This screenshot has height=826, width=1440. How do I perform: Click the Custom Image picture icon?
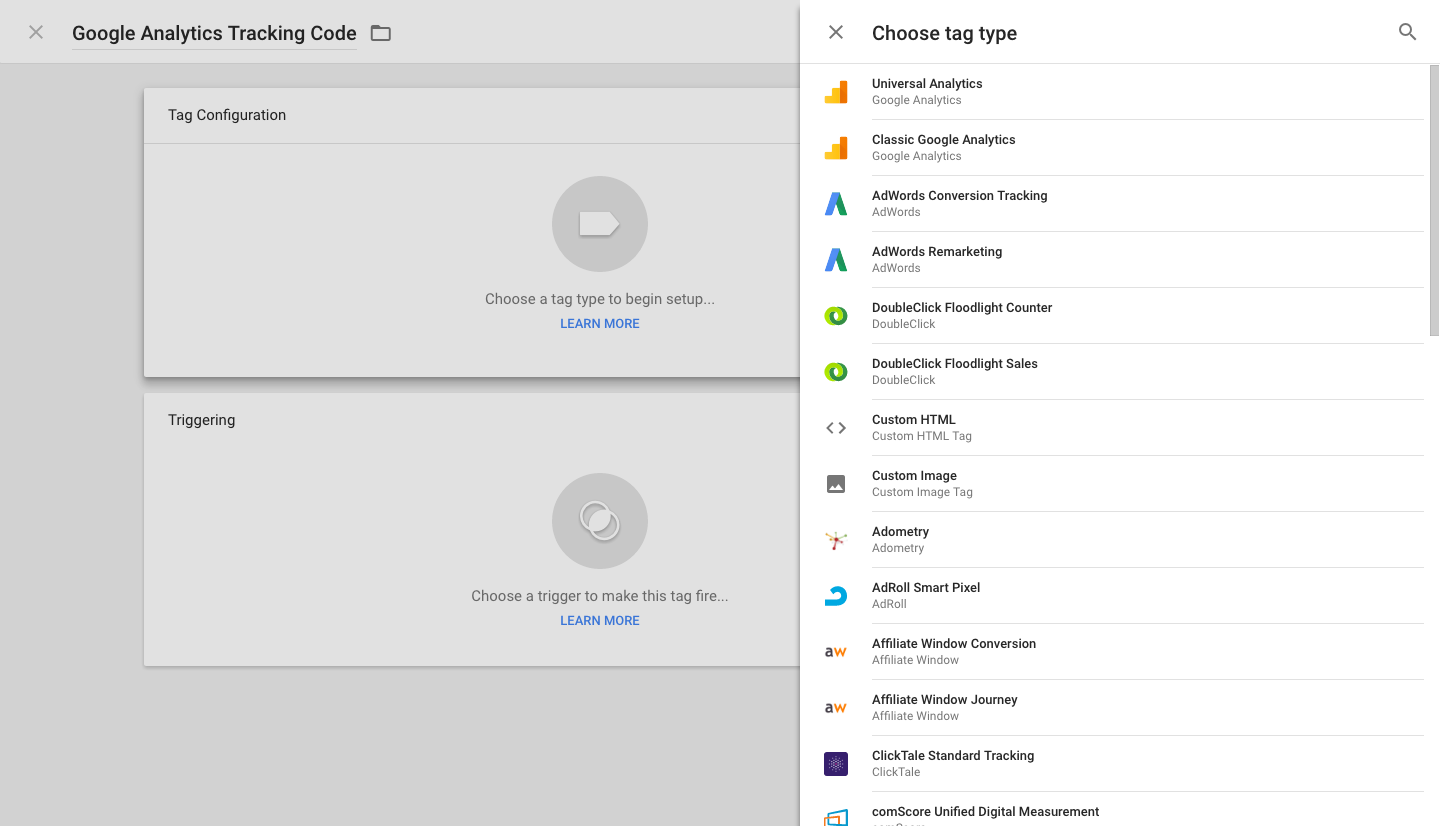(836, 484)
